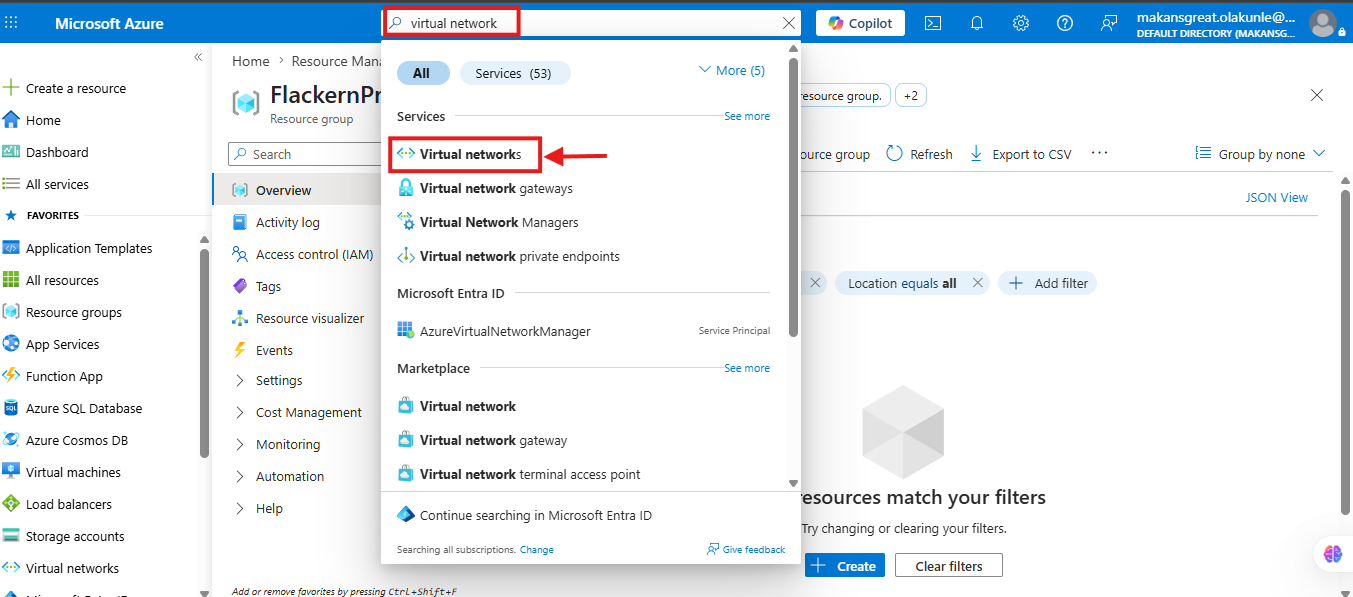1353x597 pixels.
Task: Collapse the left sidebar with chevrons
Action: [198, 57]
